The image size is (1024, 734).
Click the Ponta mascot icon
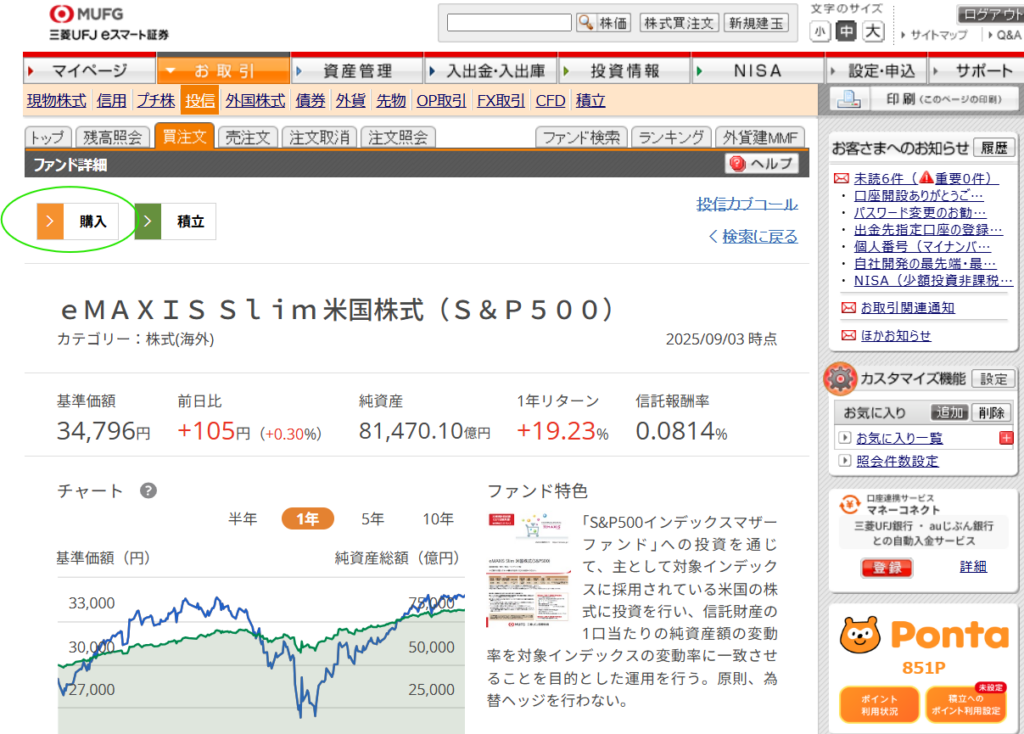[859, 635]
